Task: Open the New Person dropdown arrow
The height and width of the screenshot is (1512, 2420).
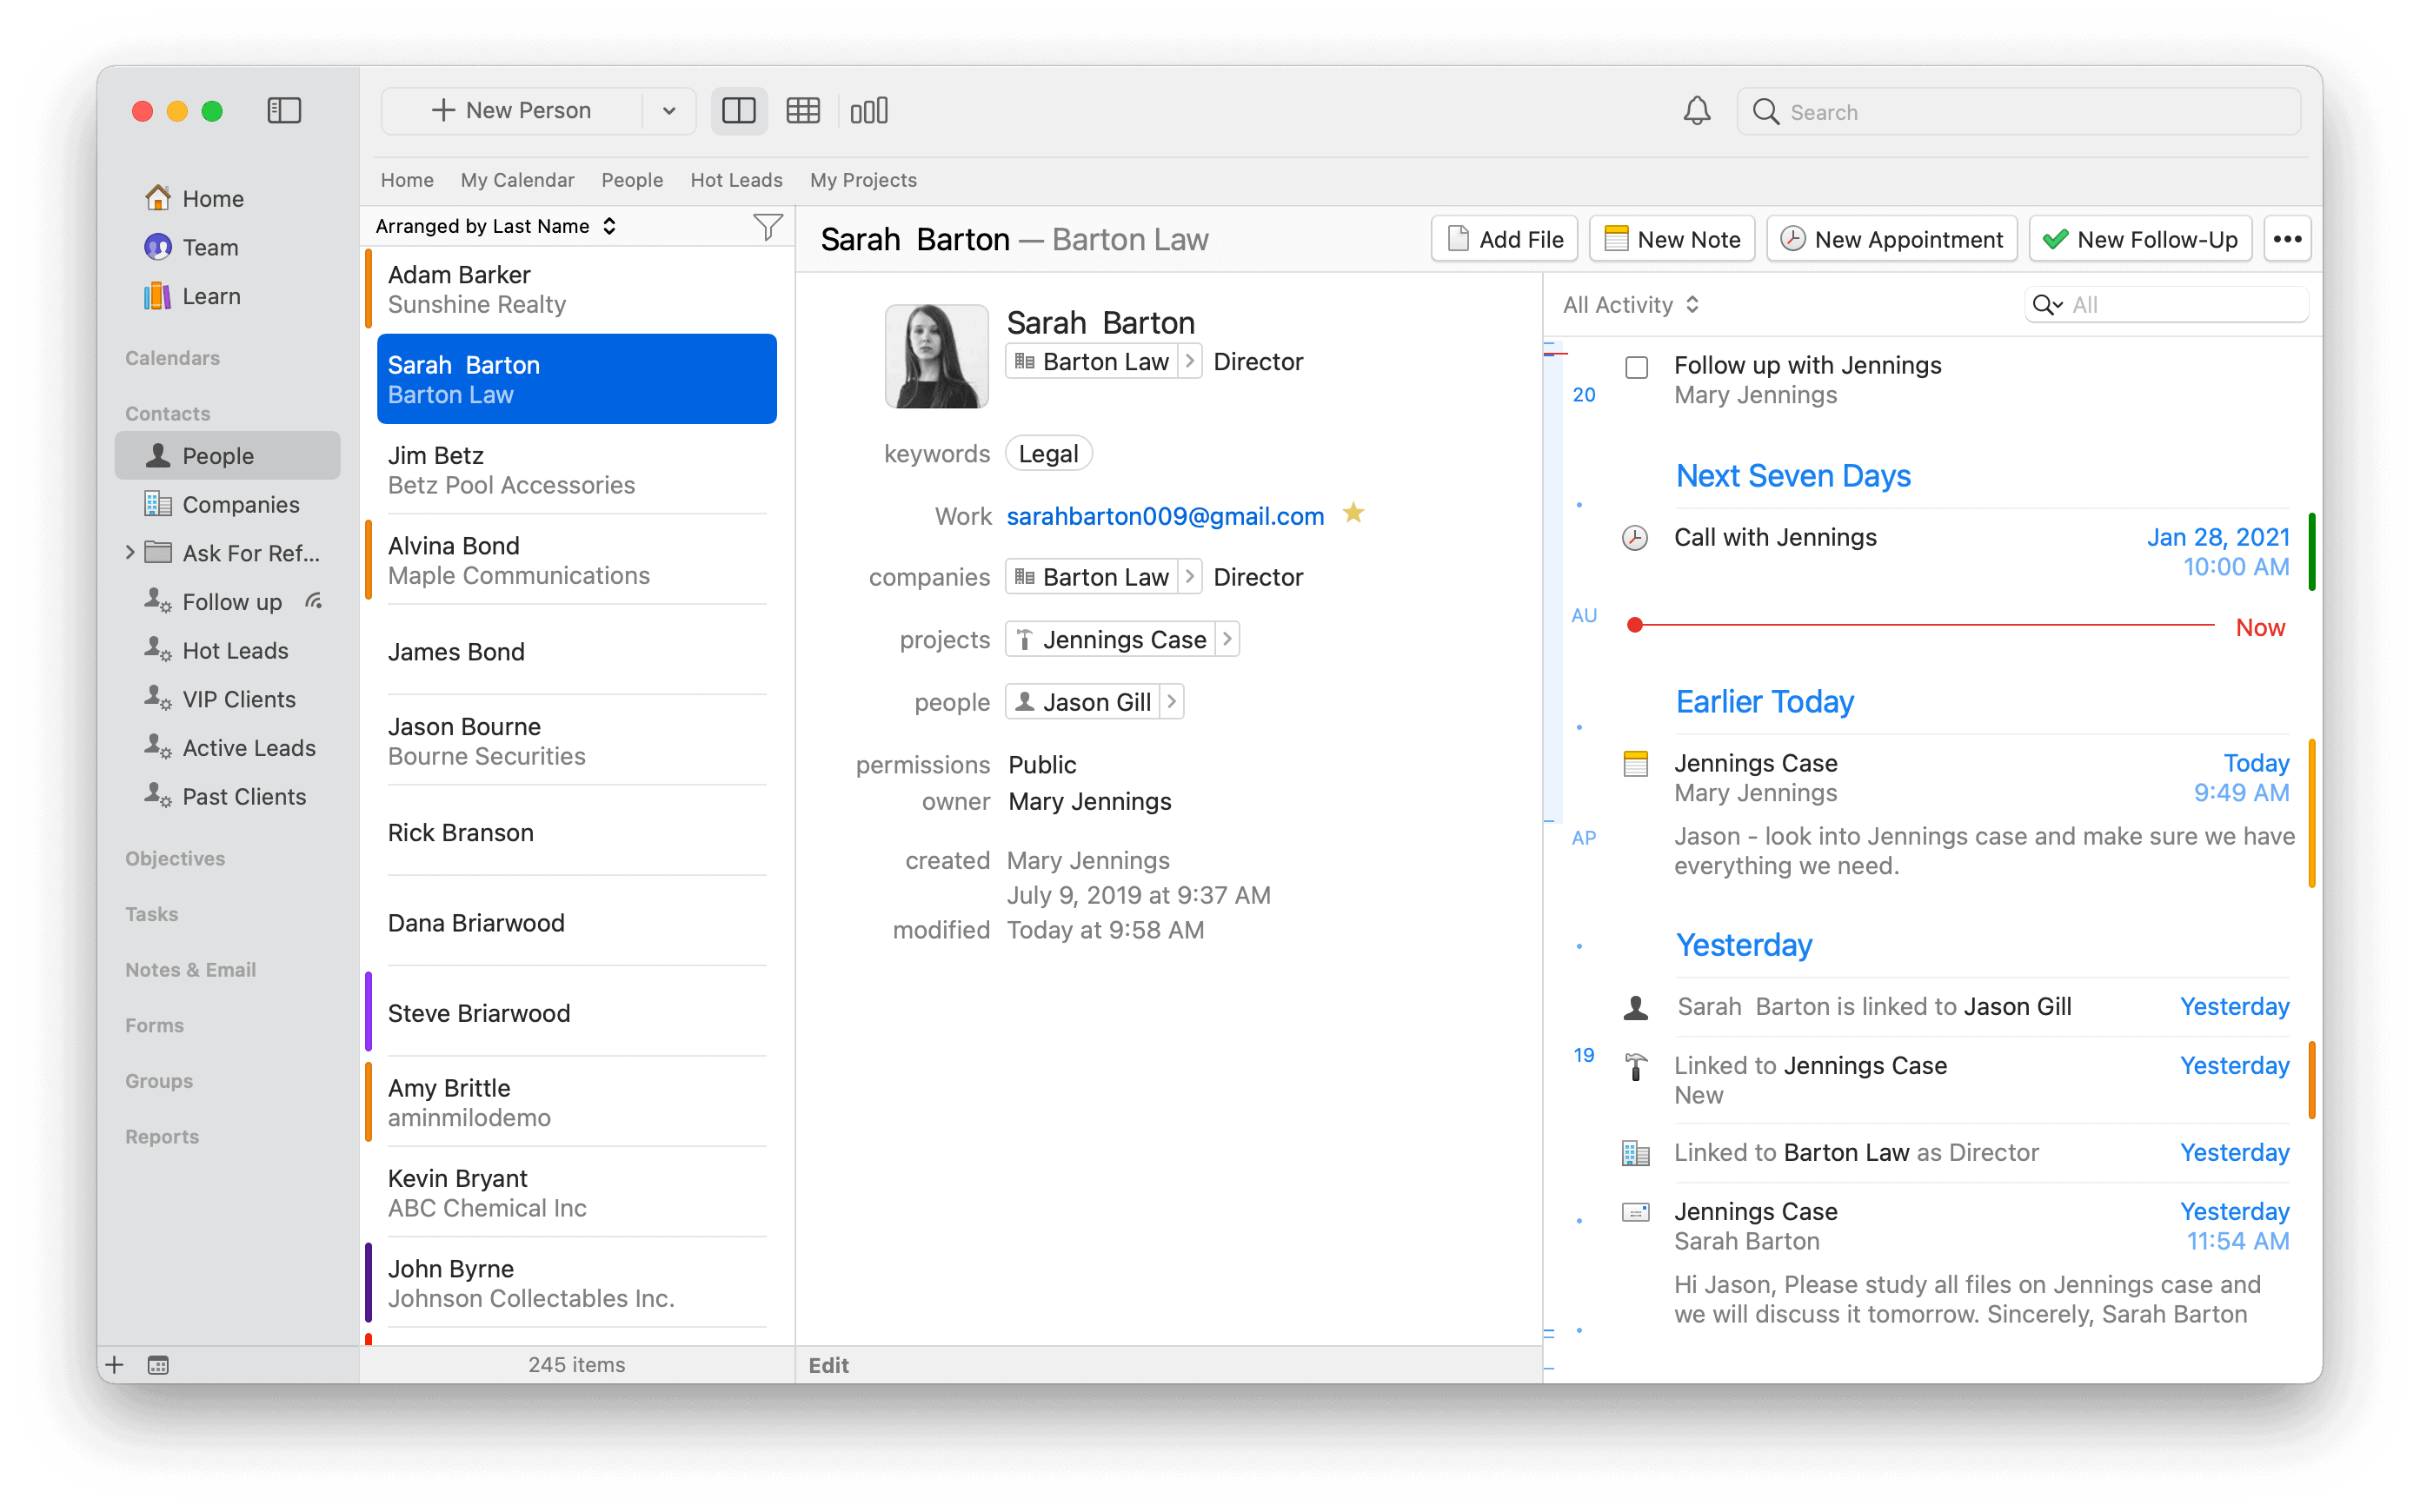Action: [669, 111]
